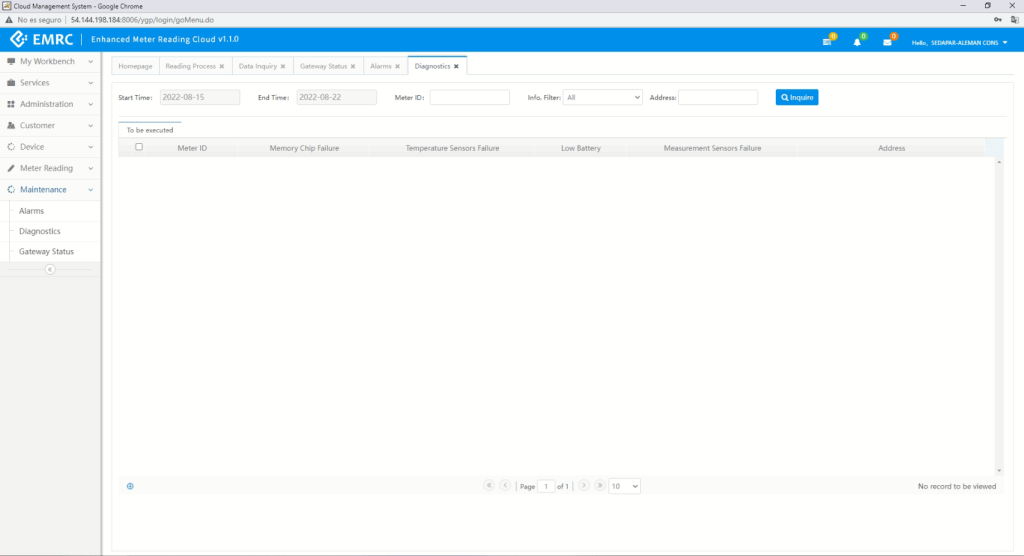1024x556 pixels.
Task: Go to last page arrow
Action: [x=600, y=485]
